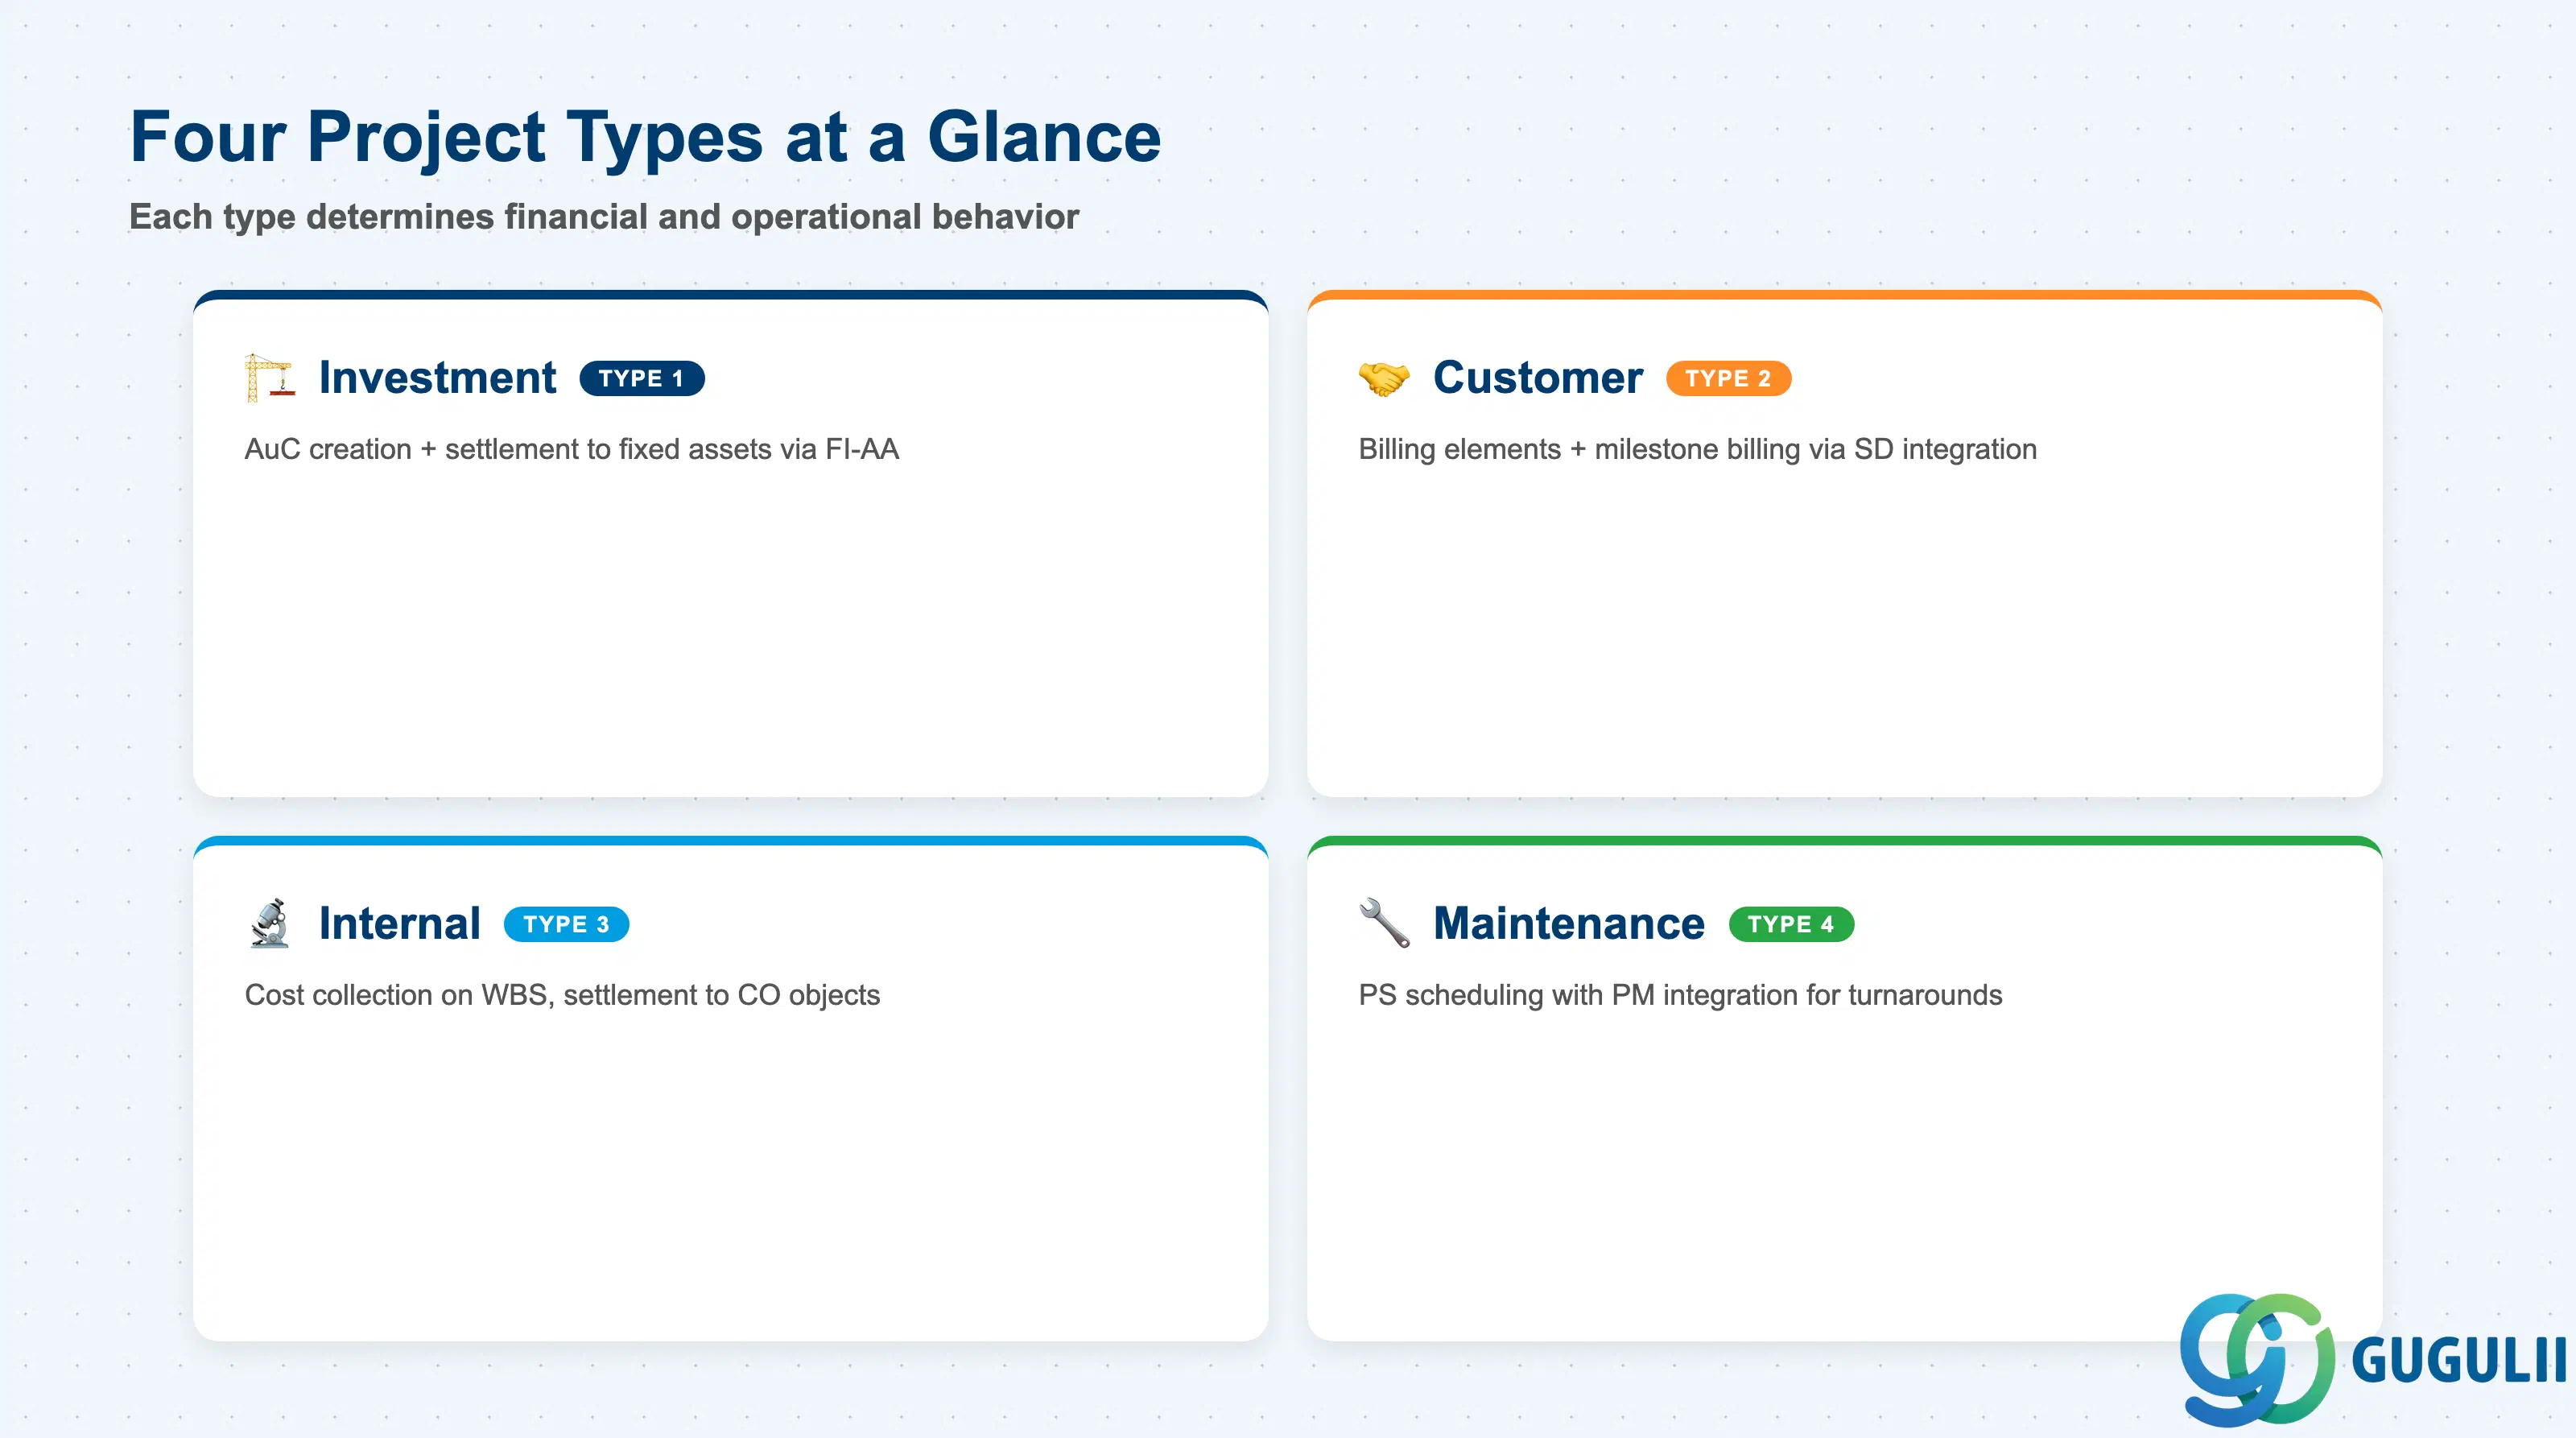Click the Investment card heading

click(437, 377)
